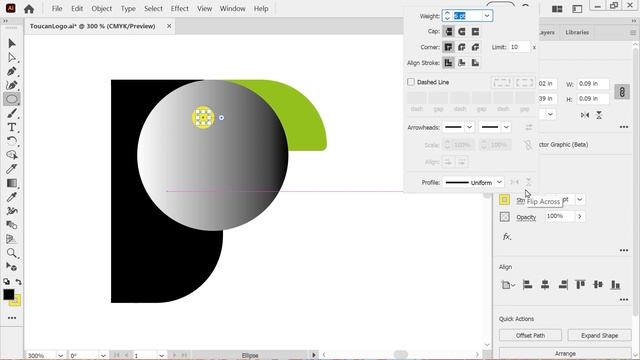Open the Align To dropdown
The image size is (640, 360).
[508, 285]
